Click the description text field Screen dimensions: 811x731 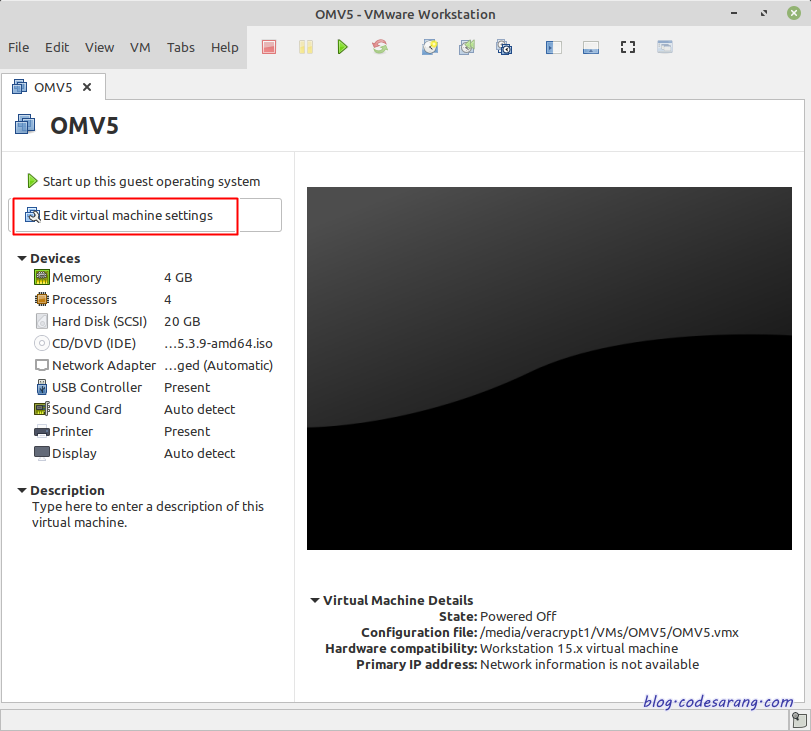click(x=148, y=514)
